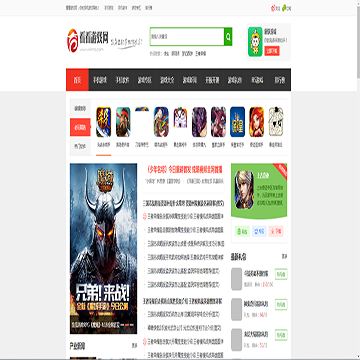Click the green Android download button in featured card
Screen dimensions: 360x360
point(242,231)
